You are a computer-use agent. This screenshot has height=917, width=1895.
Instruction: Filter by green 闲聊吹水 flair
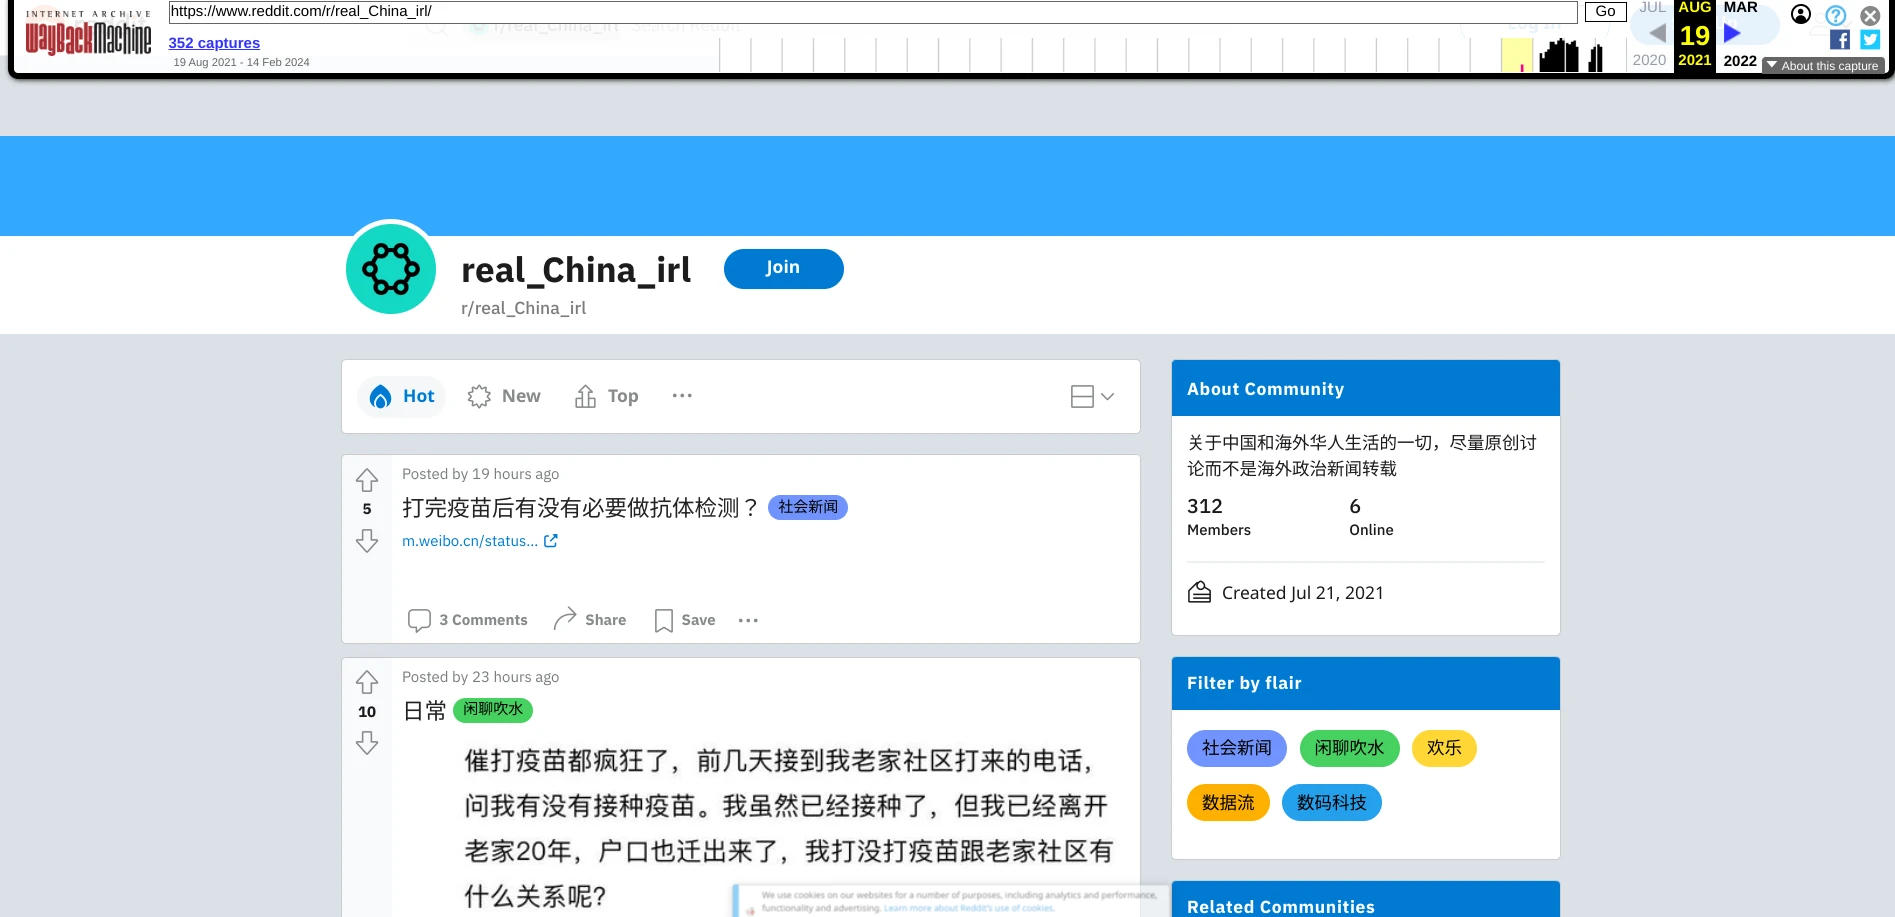[1348, 748]
